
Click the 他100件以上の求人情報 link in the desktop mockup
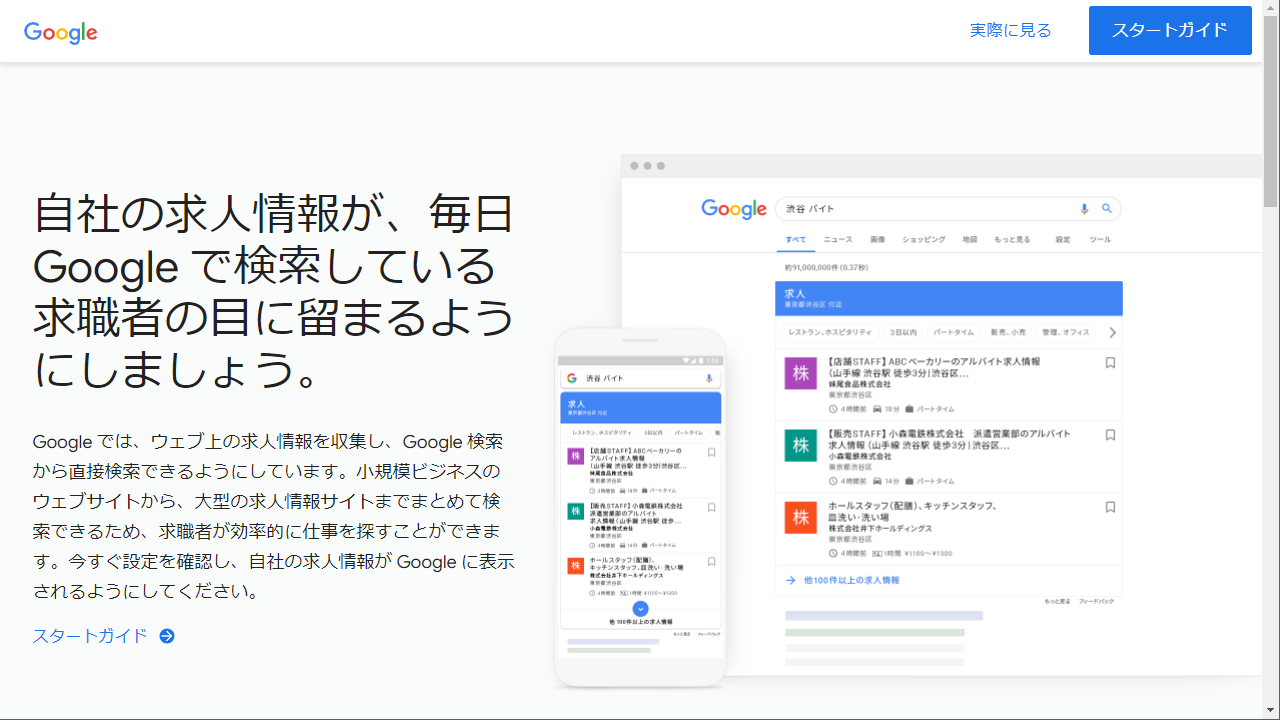point(851,580)
